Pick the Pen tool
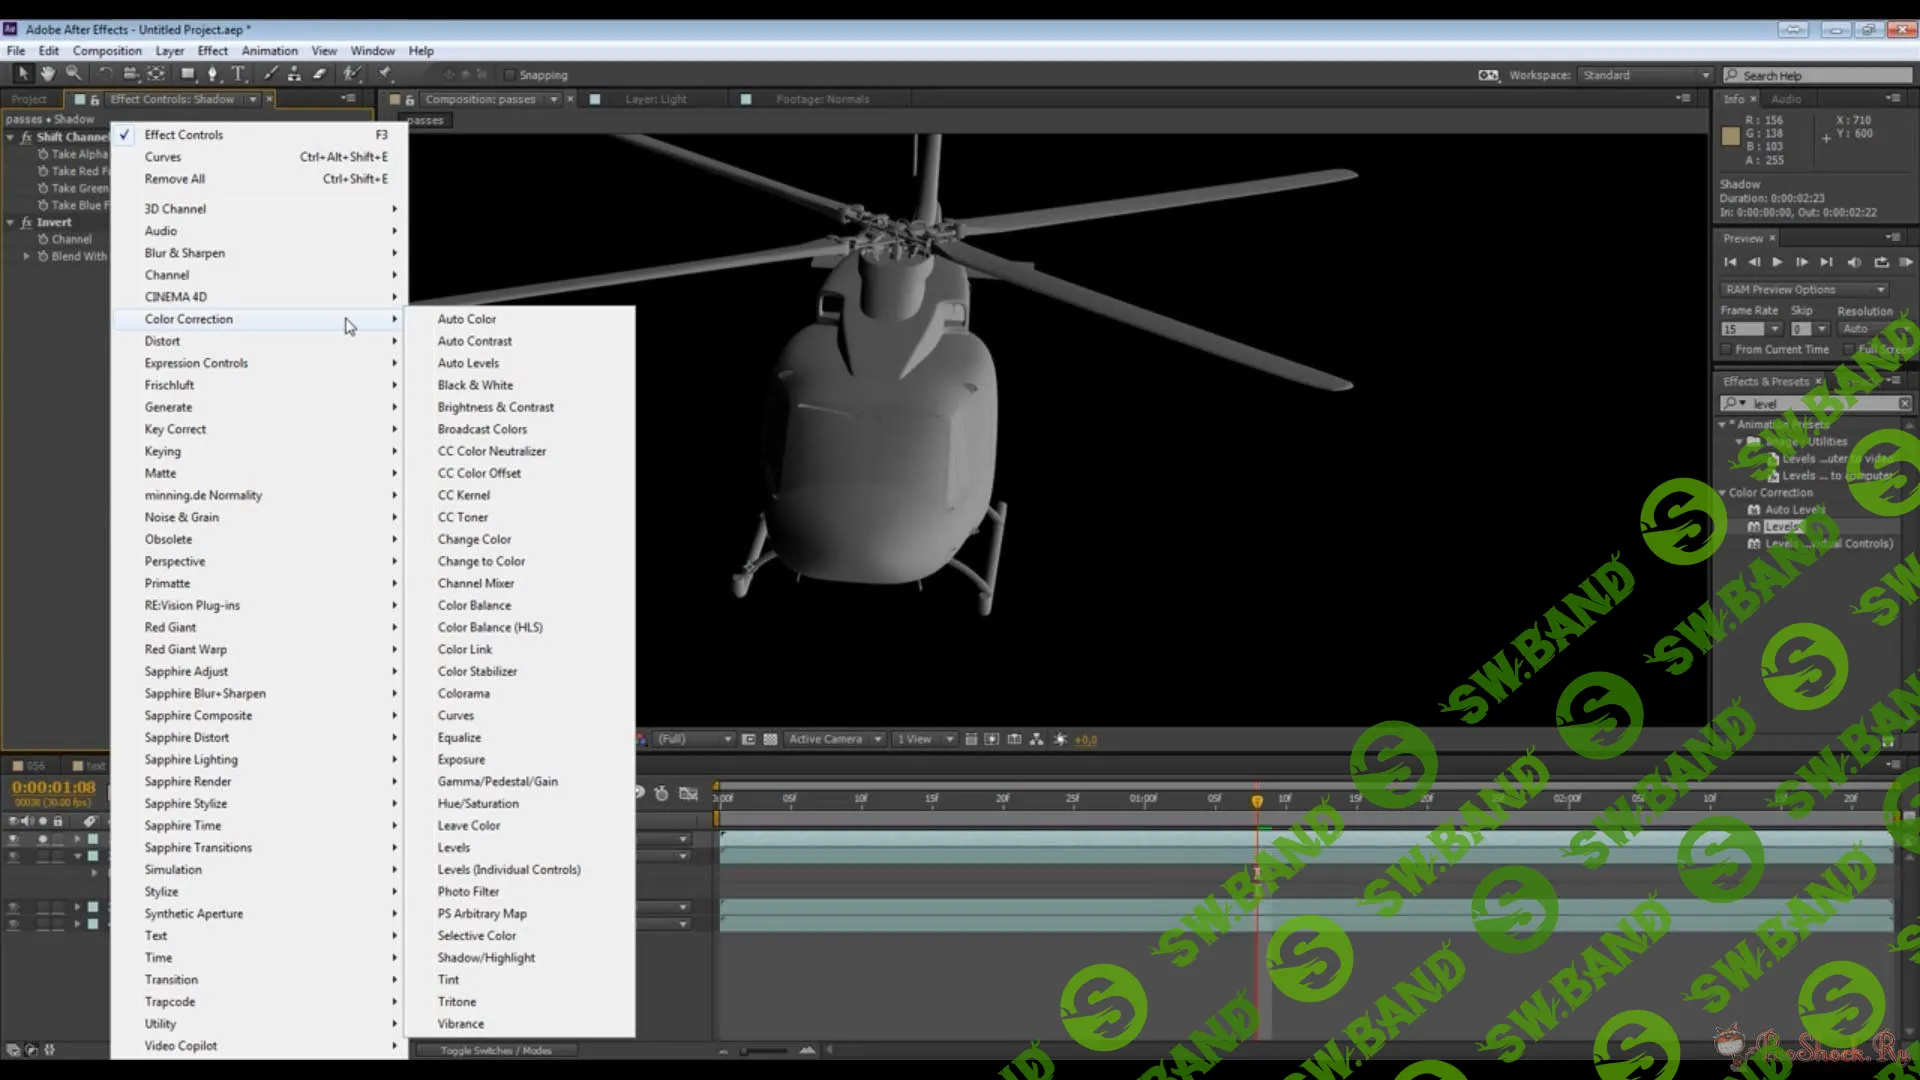Image resolution: width=1920 pixels, height=1080 pixels. point(214,73)
